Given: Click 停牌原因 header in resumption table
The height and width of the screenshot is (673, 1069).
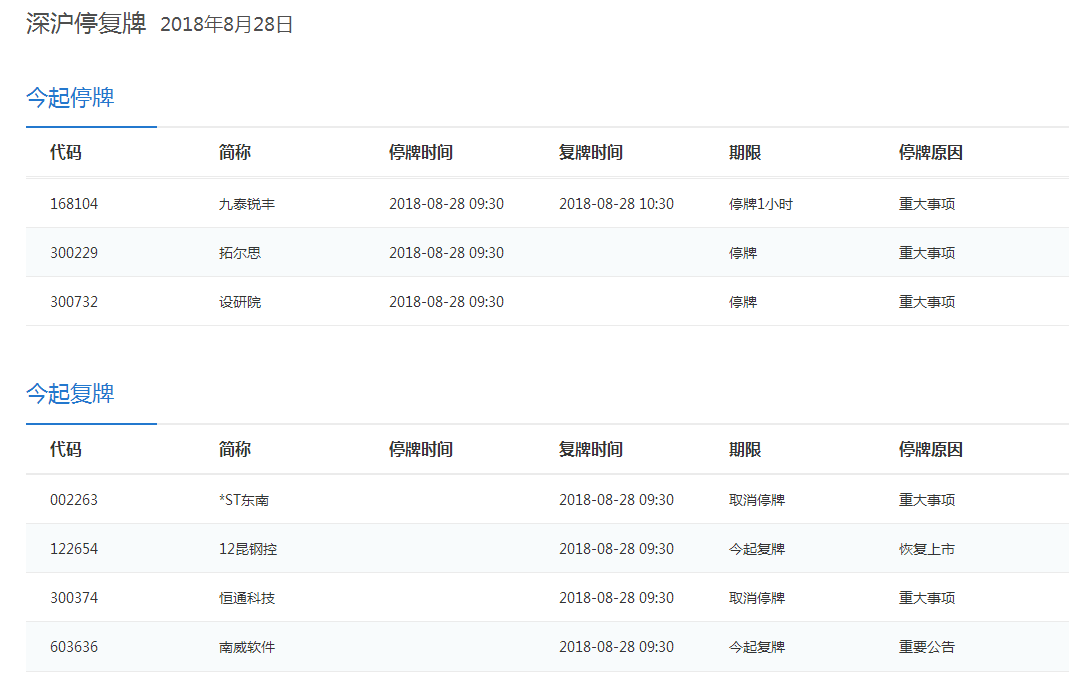Looking at the screenshot, I should click(930, 450).
